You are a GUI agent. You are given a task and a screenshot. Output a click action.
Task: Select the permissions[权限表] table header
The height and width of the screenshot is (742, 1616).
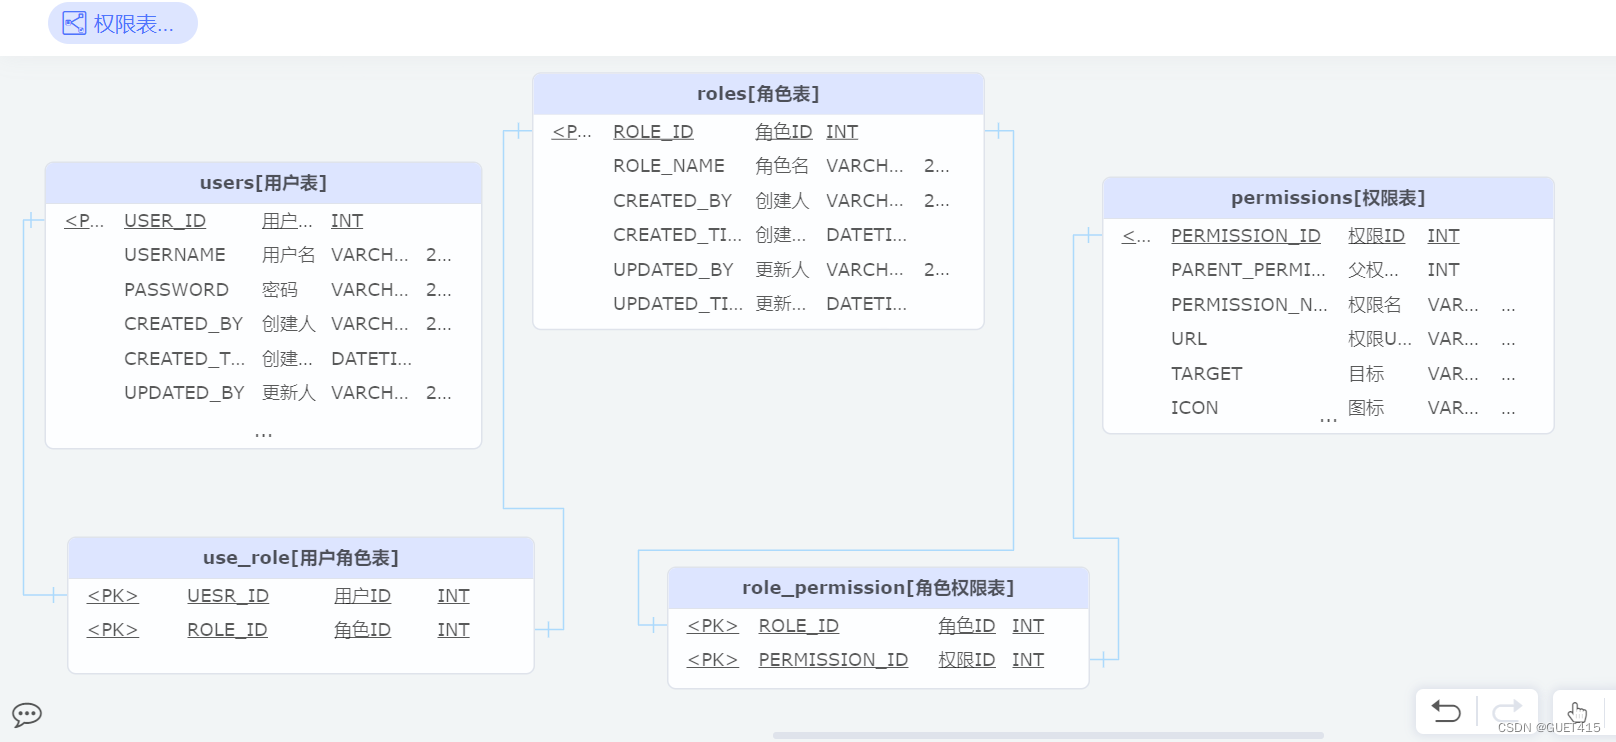[1328, 198]
